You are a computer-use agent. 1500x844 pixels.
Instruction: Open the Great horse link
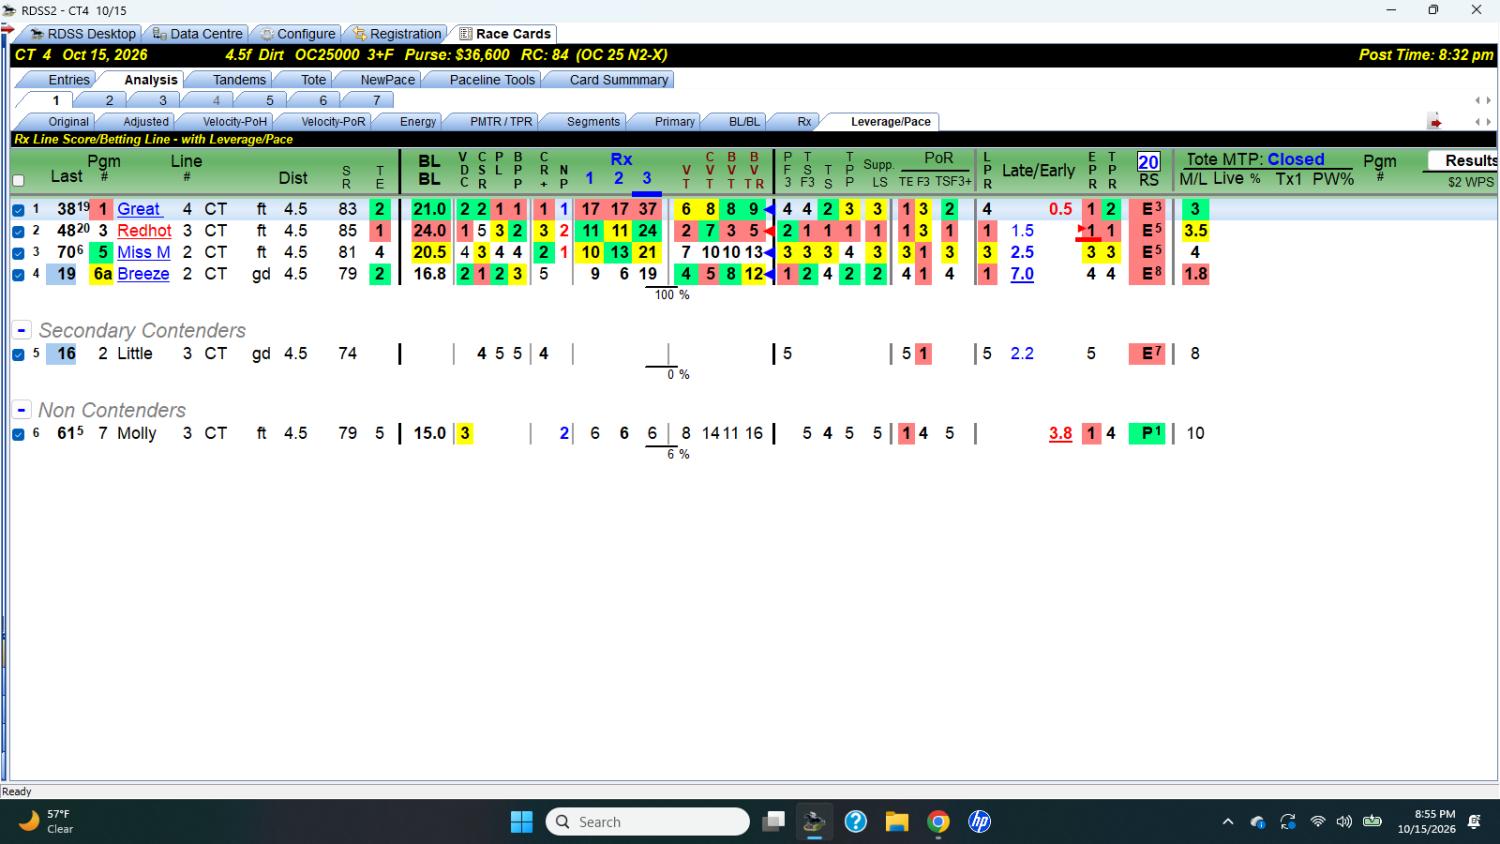point(138,209)
